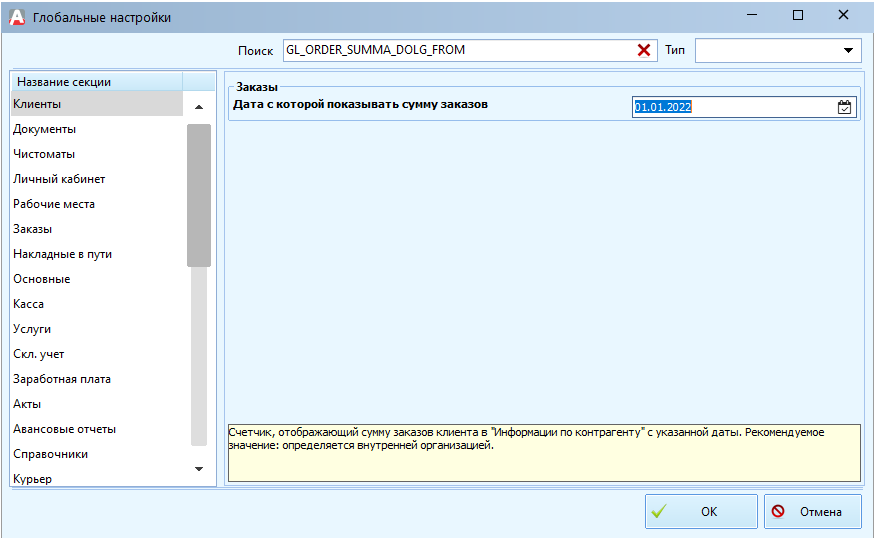Go to Личный кабинет section
Viewport: 874px width, 538px height.
(x=59, y=179)
